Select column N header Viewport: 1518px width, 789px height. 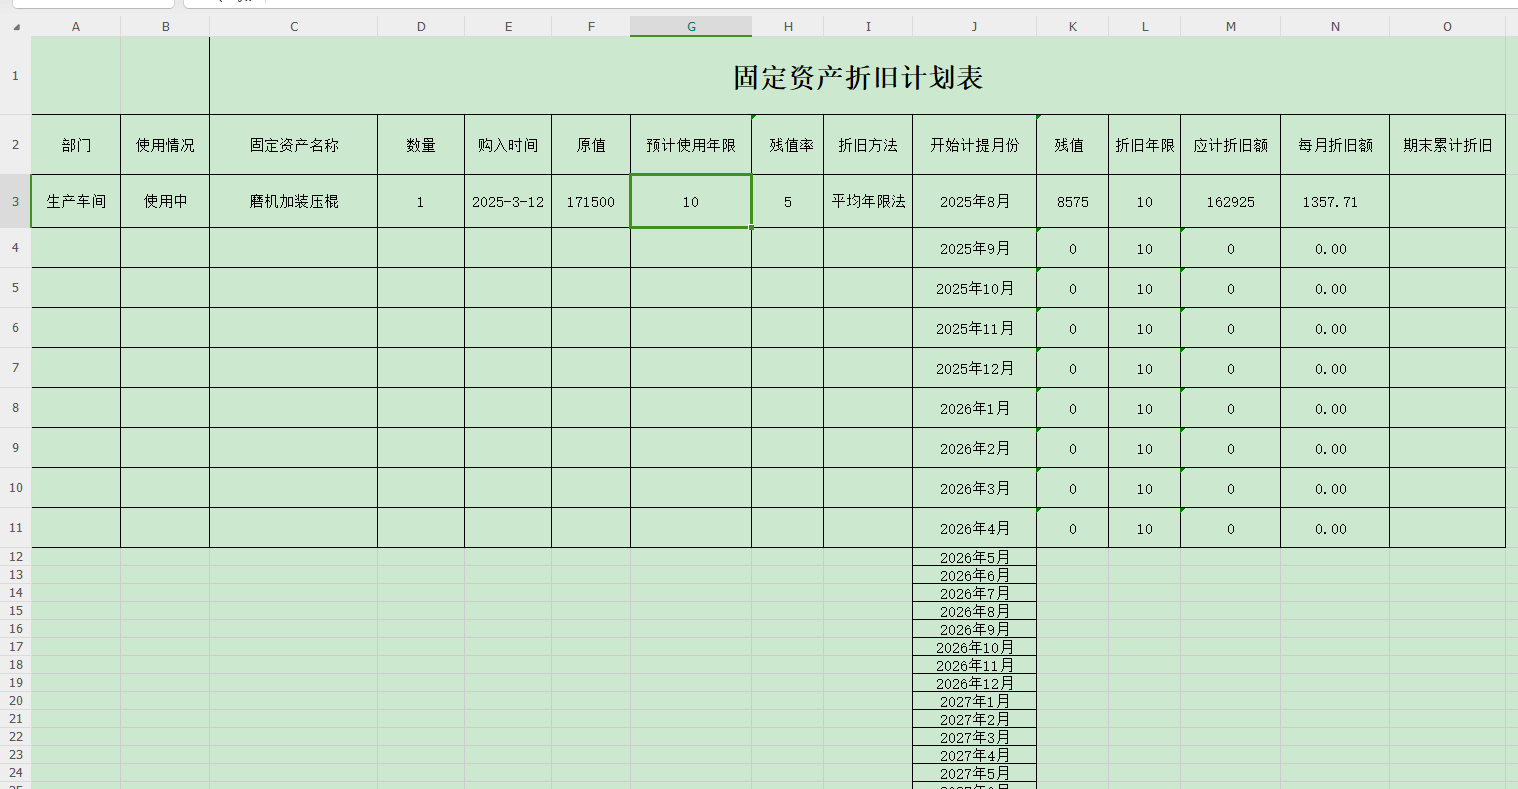1334,27
